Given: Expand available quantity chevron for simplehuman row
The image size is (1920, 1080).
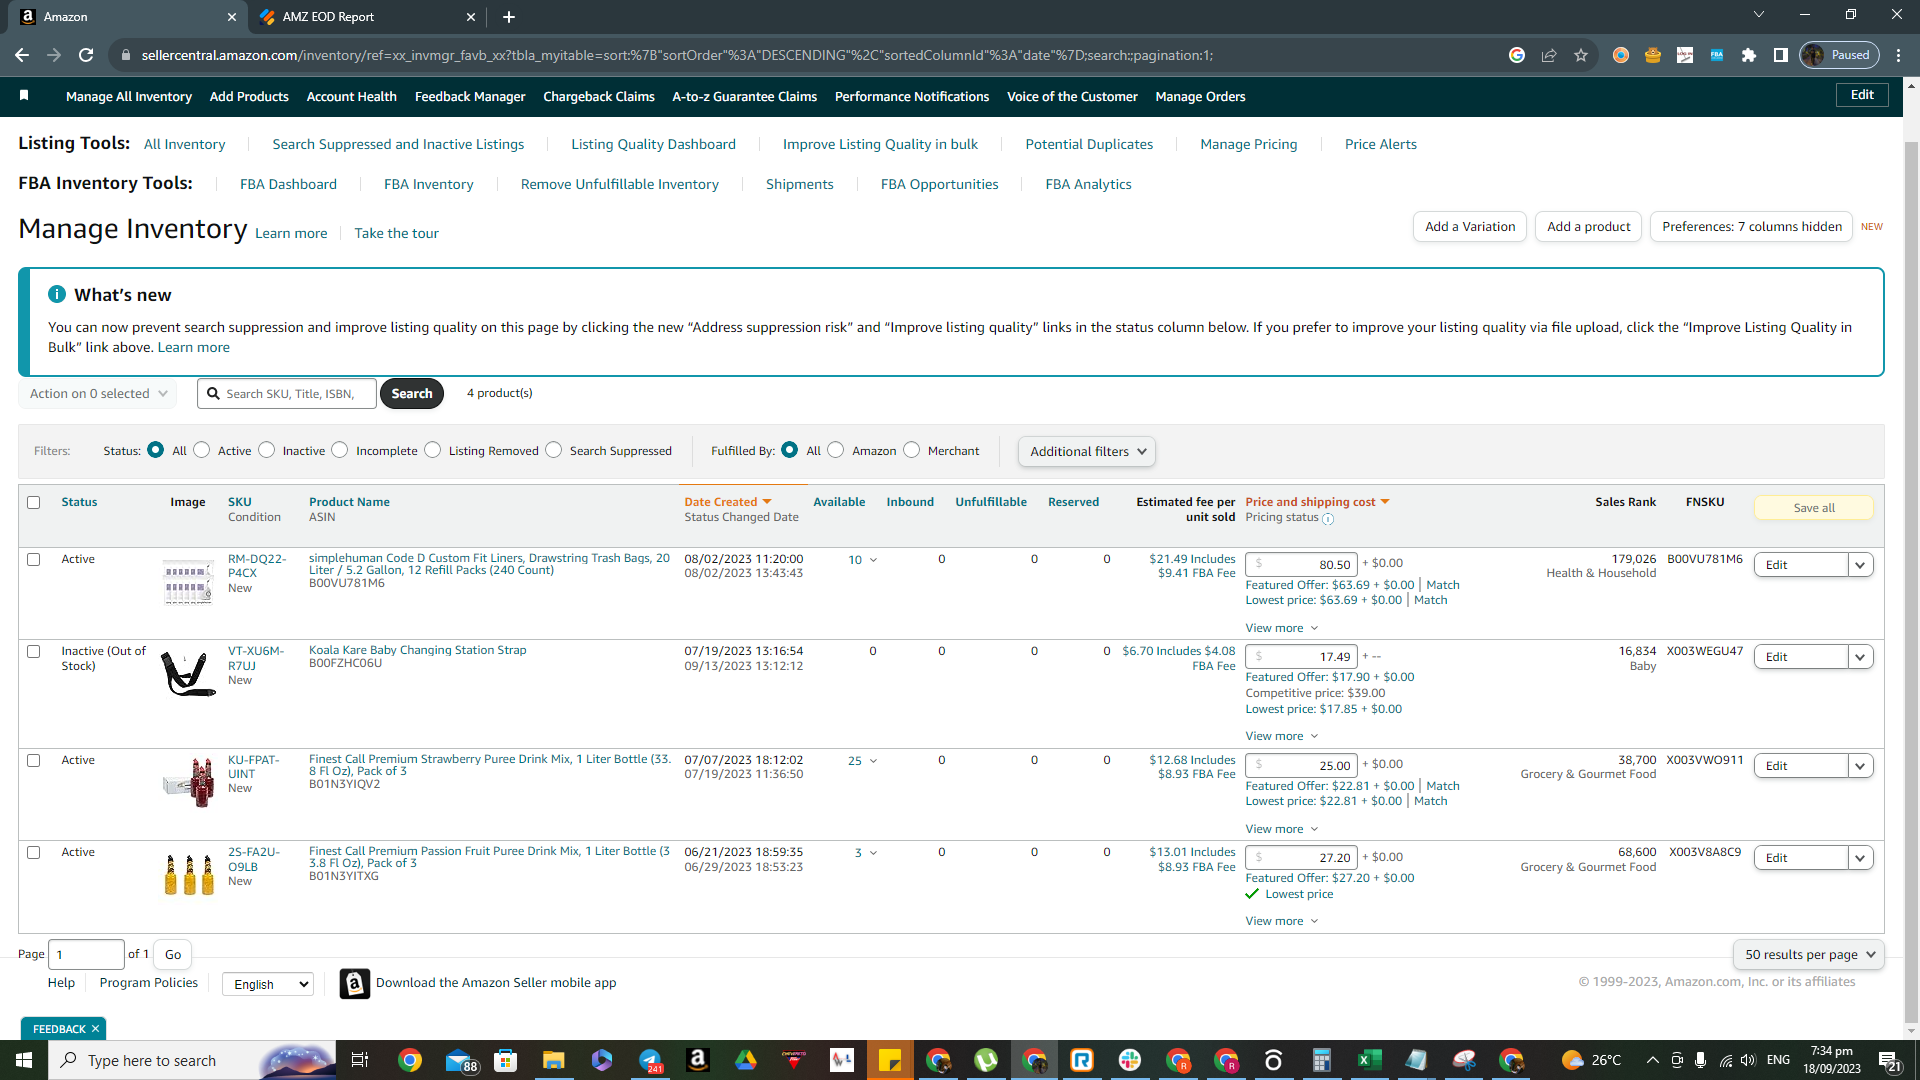Looking at the screenshot, I should click(873, 560).
